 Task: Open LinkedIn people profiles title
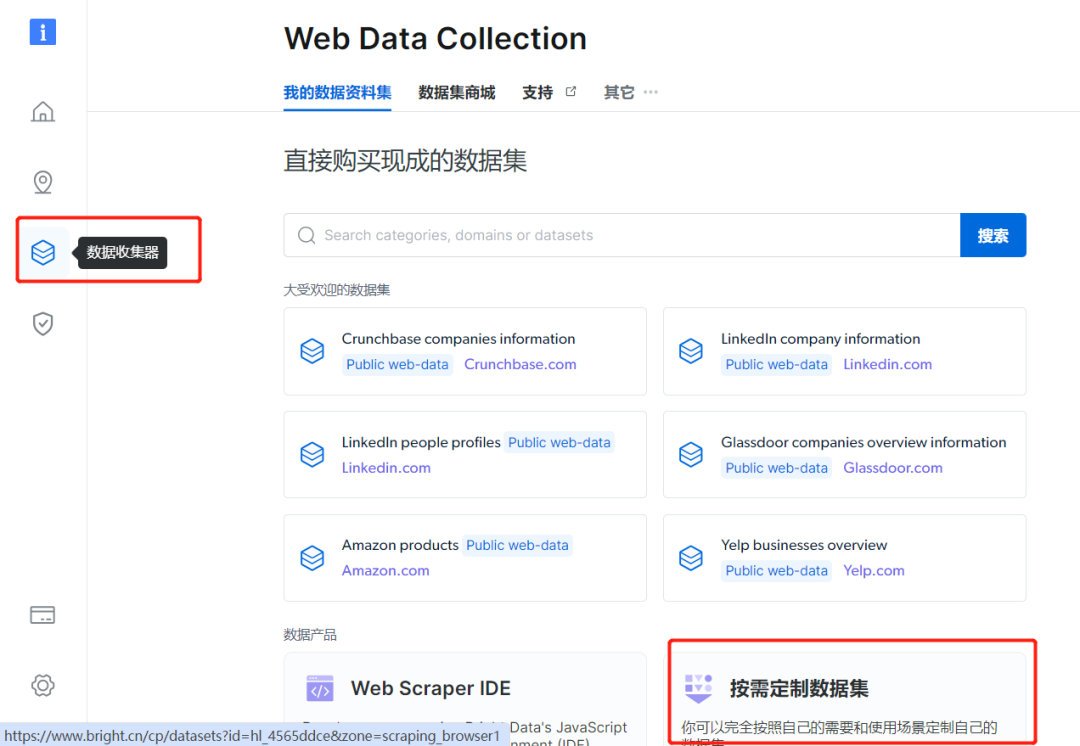pyautogui.click(x=421, y=442)
